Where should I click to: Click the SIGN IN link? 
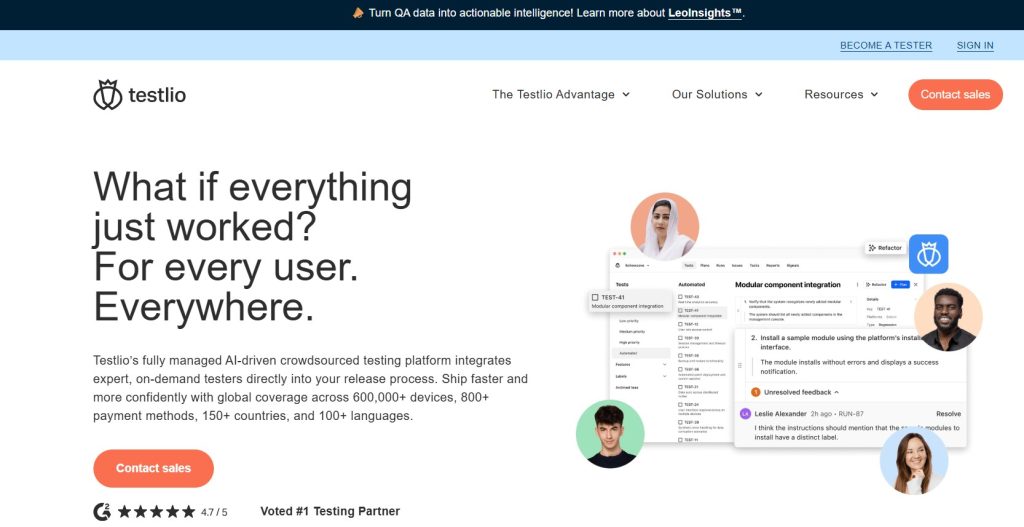pos(975,45)
